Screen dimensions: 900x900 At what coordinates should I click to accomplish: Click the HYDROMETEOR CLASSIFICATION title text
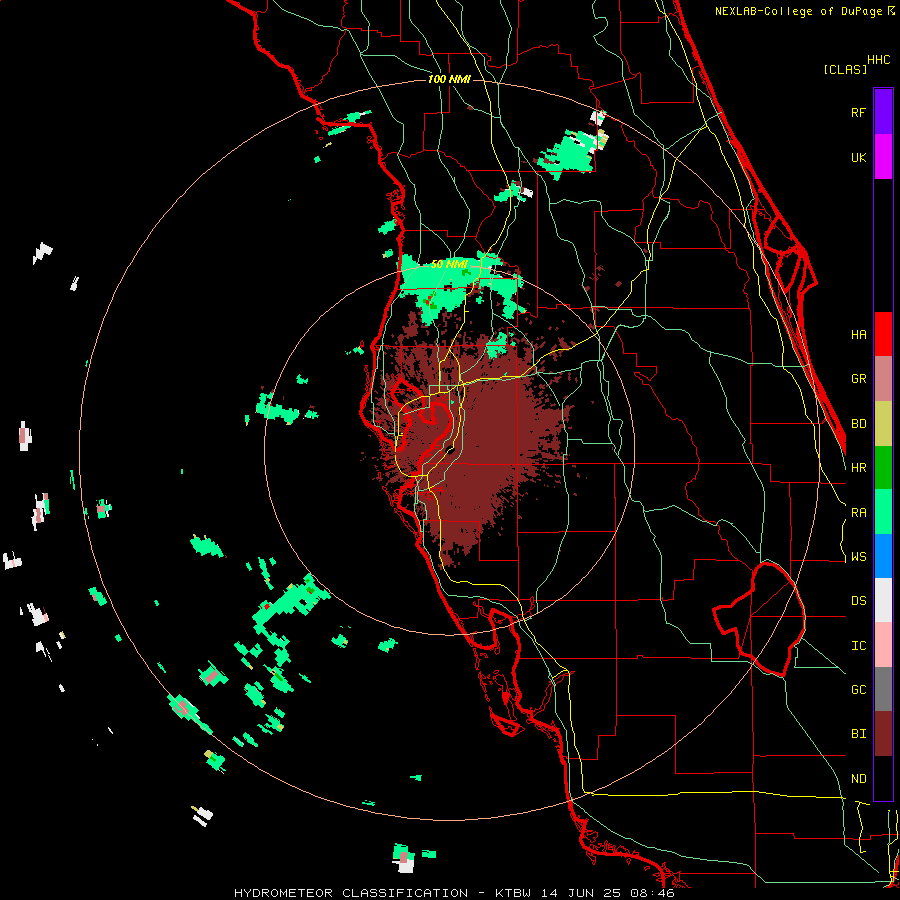click(350, 893)
